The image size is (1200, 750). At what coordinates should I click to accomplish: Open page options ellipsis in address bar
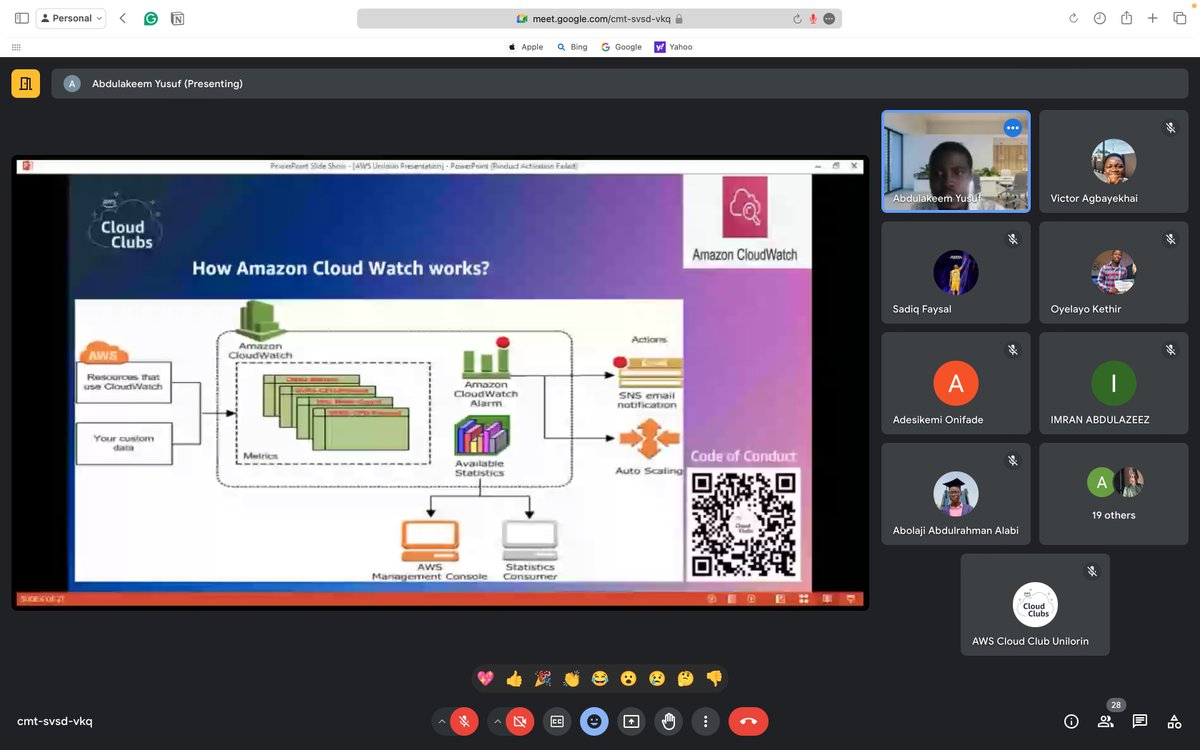pos(829,18)
